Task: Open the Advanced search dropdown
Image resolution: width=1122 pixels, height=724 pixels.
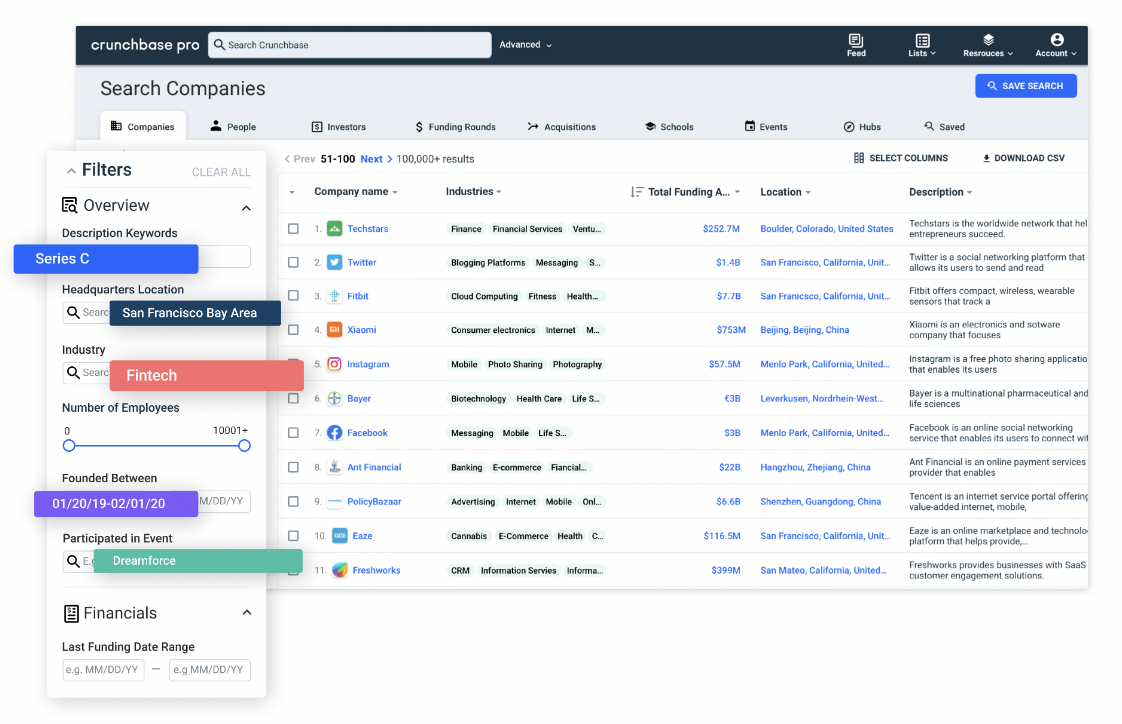Action: pyautogui.click(x=525, y=44)
